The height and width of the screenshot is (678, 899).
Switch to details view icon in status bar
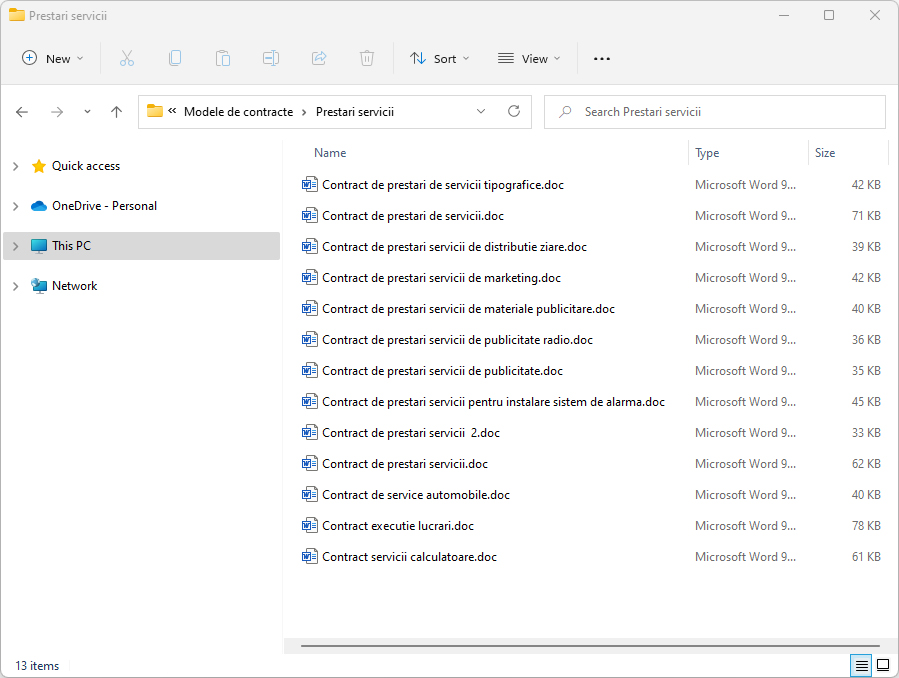(861, 665)
